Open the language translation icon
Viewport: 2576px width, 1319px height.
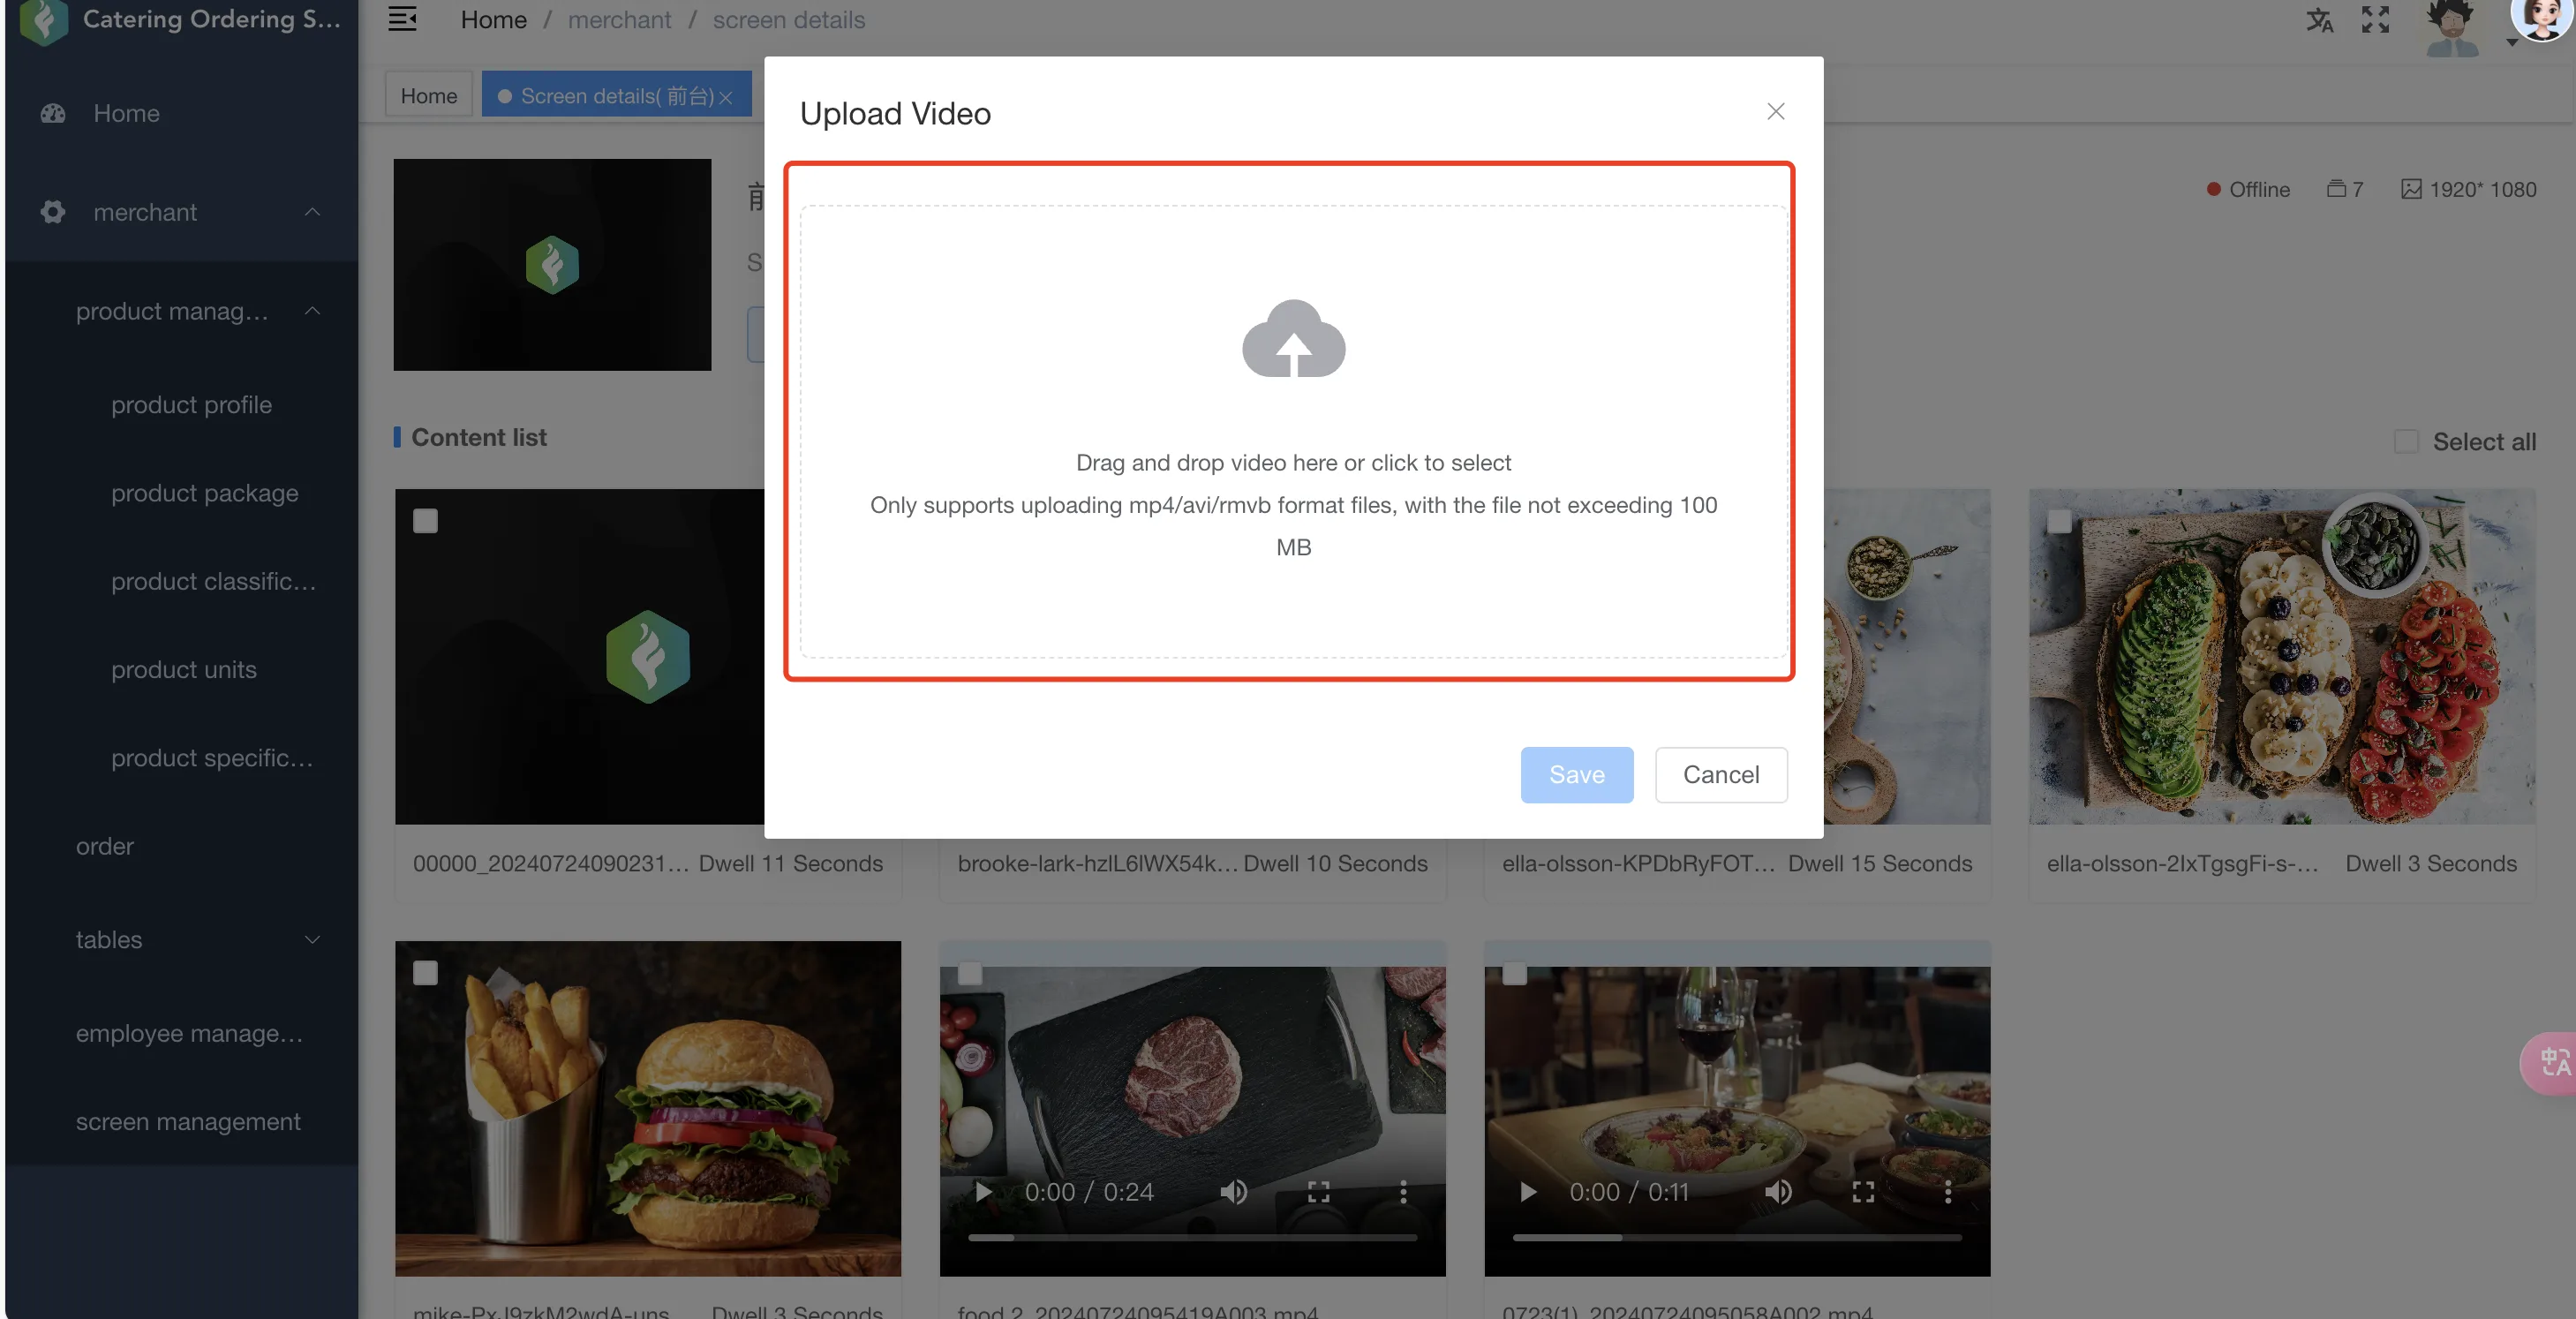2319,20
